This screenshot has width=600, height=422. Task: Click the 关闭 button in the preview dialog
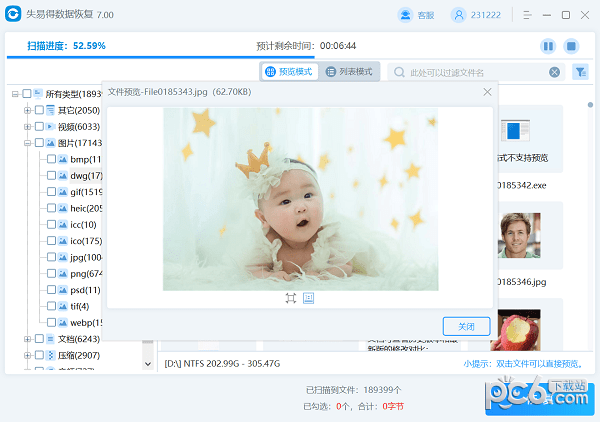[x=466, y=326]
